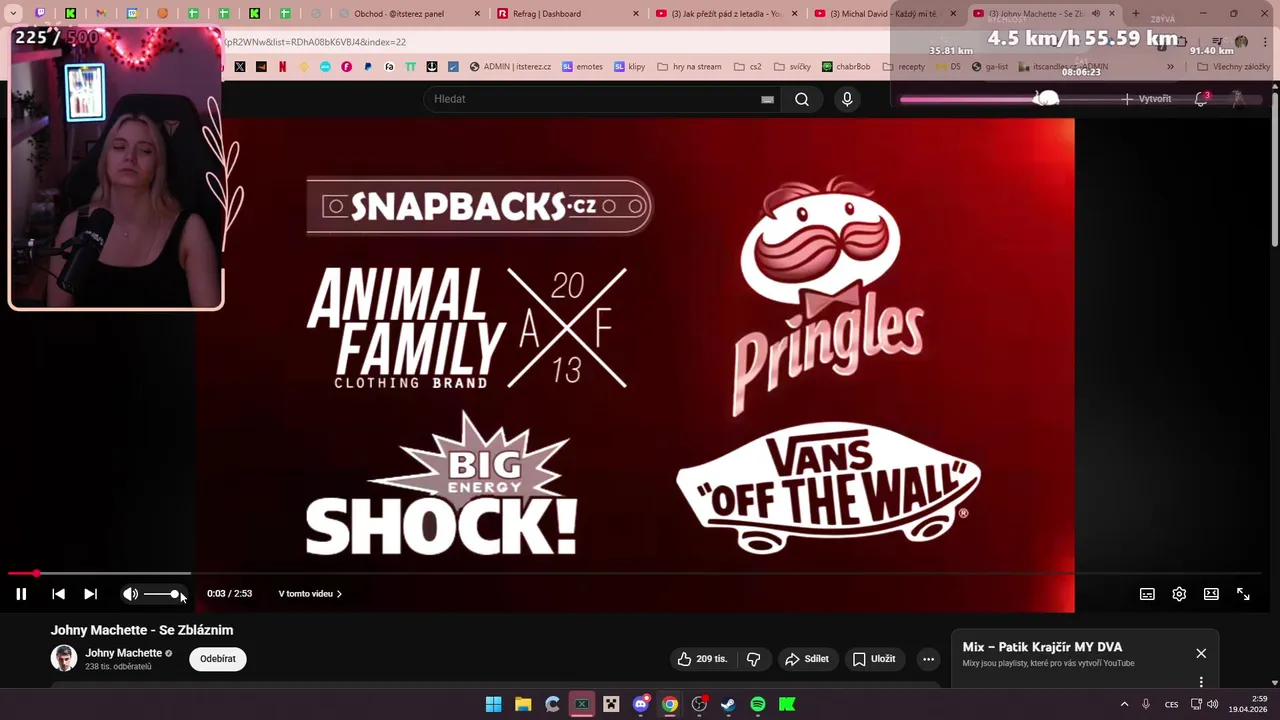Open Spotify from the taskbar
Image resolution: width=1280 pixels, height=720 pixels.
point(758,704)
